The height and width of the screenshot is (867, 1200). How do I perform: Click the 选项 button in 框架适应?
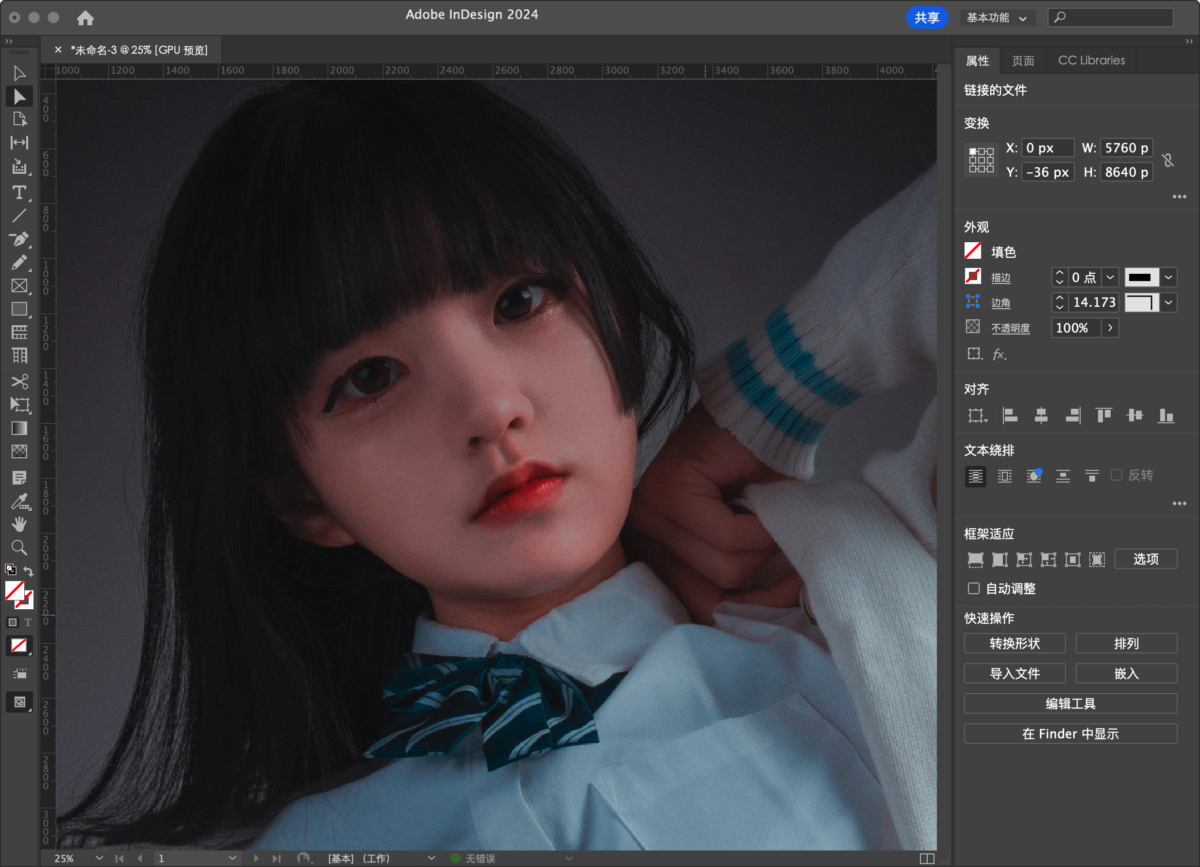1146,559
